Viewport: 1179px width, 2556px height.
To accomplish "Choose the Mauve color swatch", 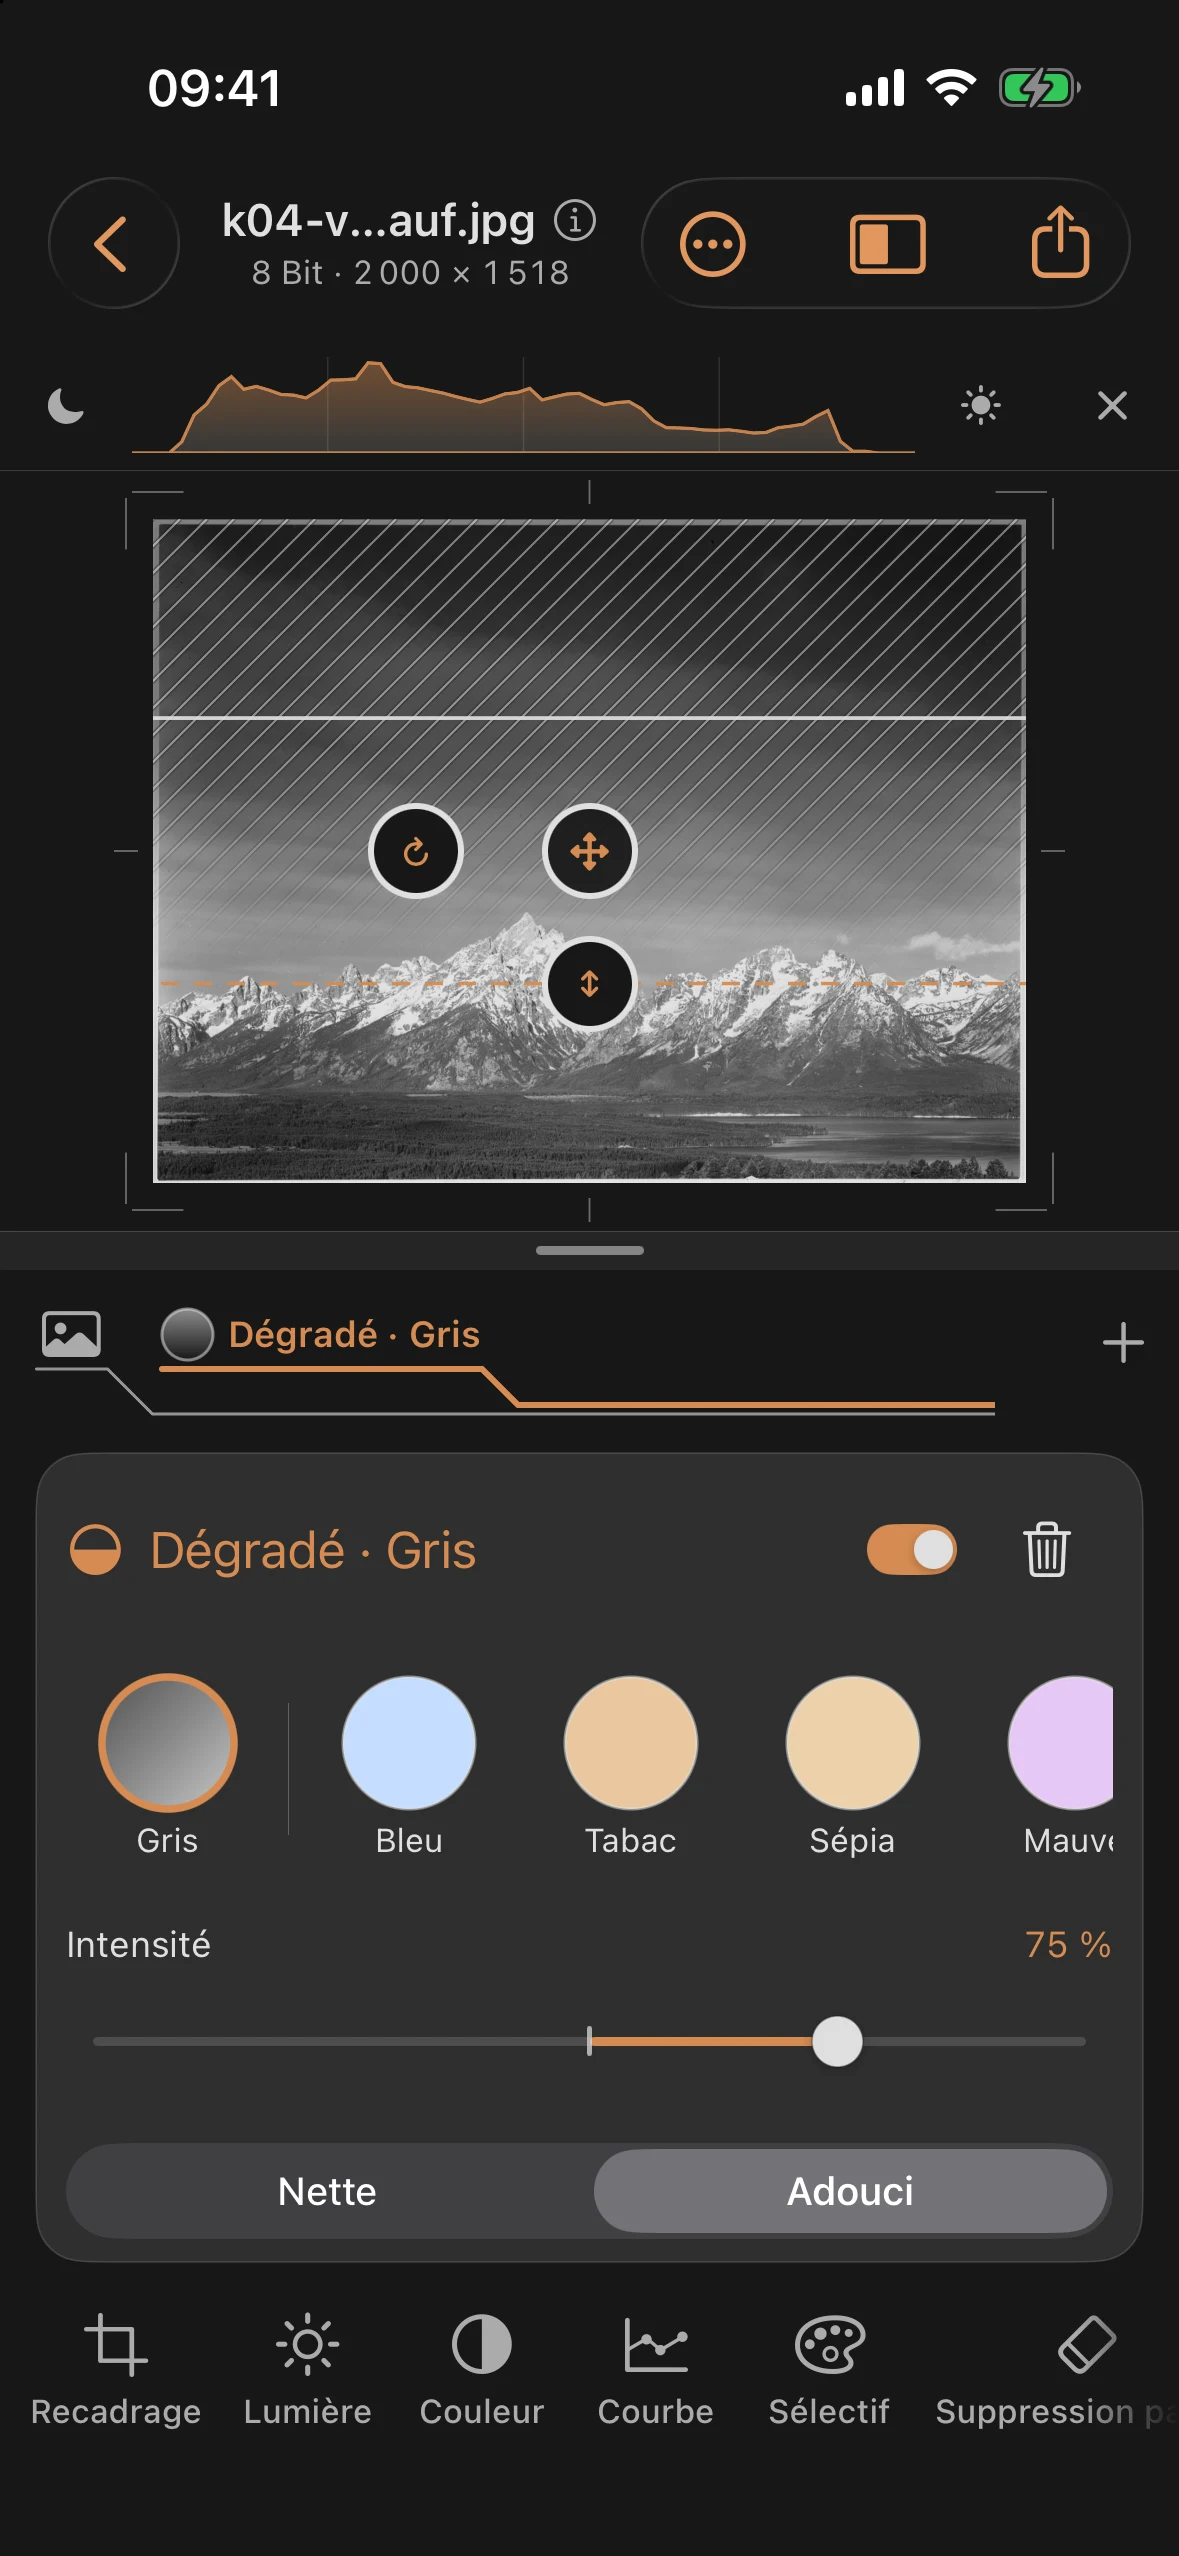I will tap(1062, 1743).
